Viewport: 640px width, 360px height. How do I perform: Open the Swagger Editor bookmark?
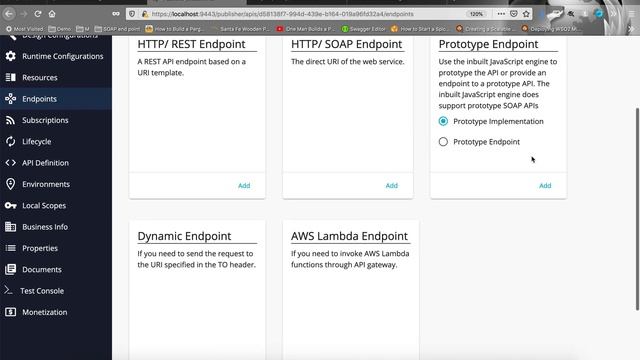pyautogui.click(x=363, y=29)
